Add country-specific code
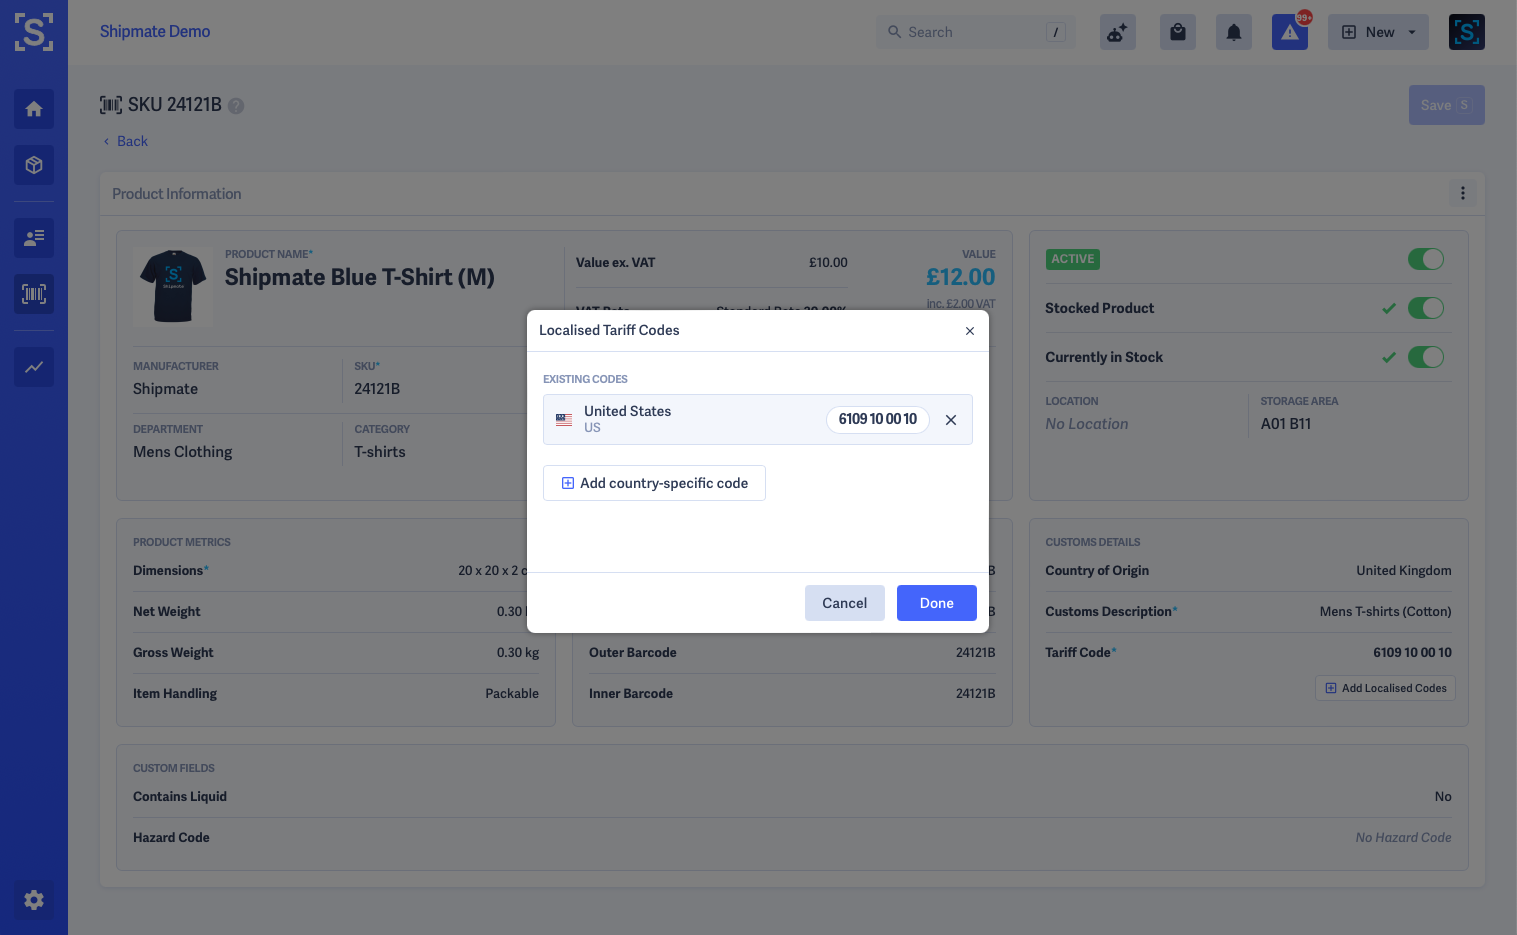Viewport: 1517px width, 935px height. coord(654,483)
